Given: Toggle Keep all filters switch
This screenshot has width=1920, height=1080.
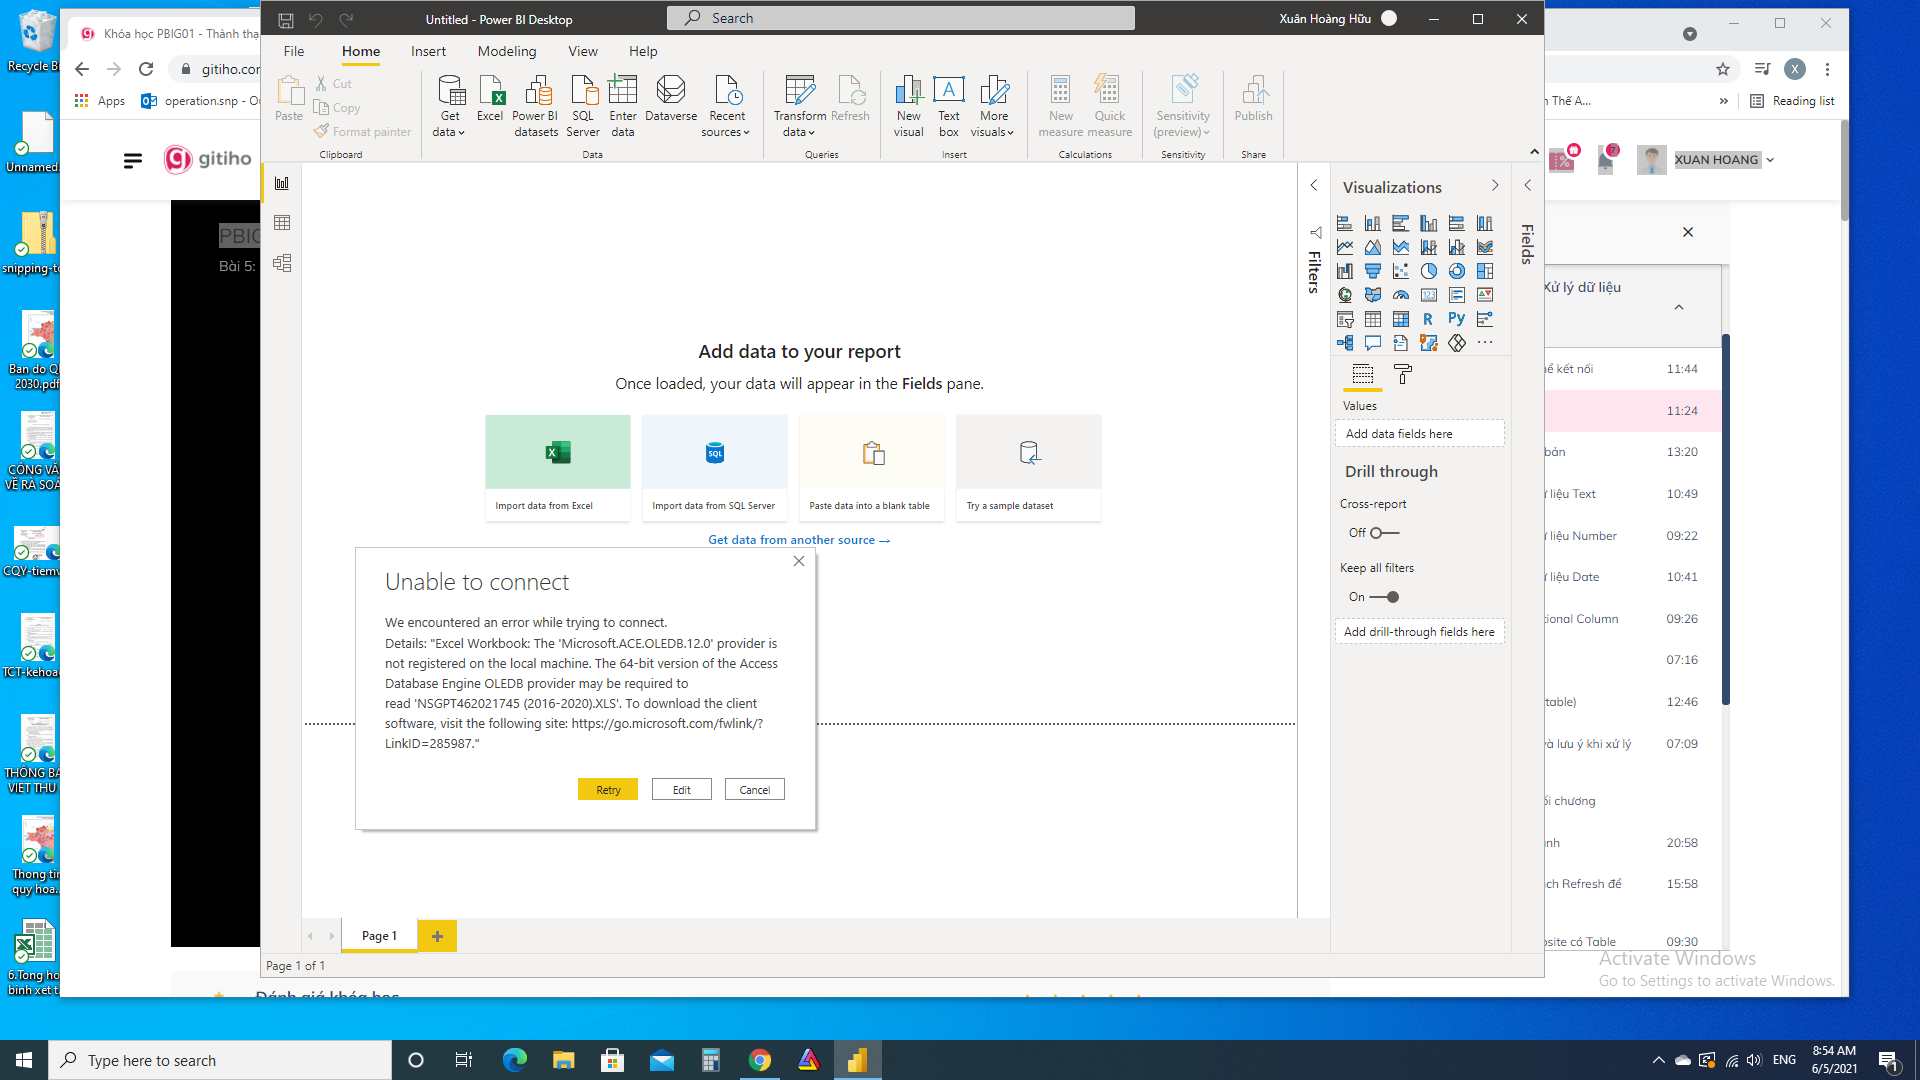Looking at the screenshot, I should [x=1384, y=597].
